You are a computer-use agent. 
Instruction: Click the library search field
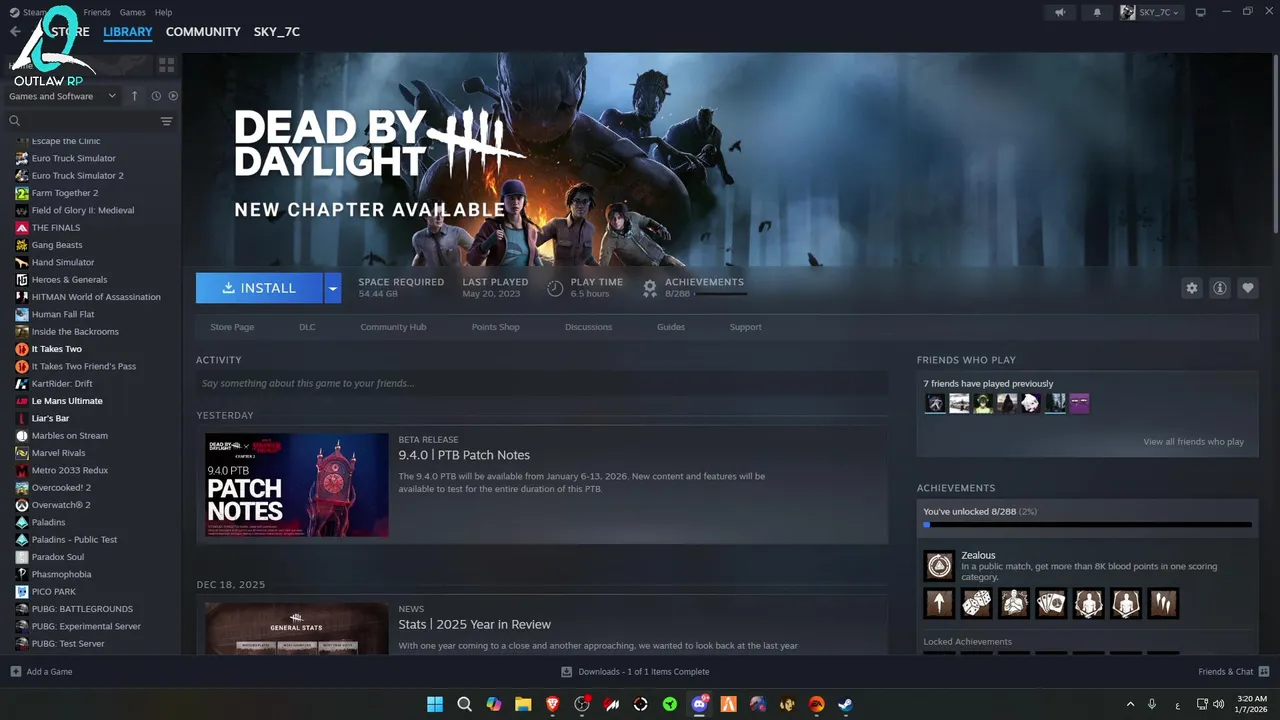pyautogui.click(x=82, y=121)
